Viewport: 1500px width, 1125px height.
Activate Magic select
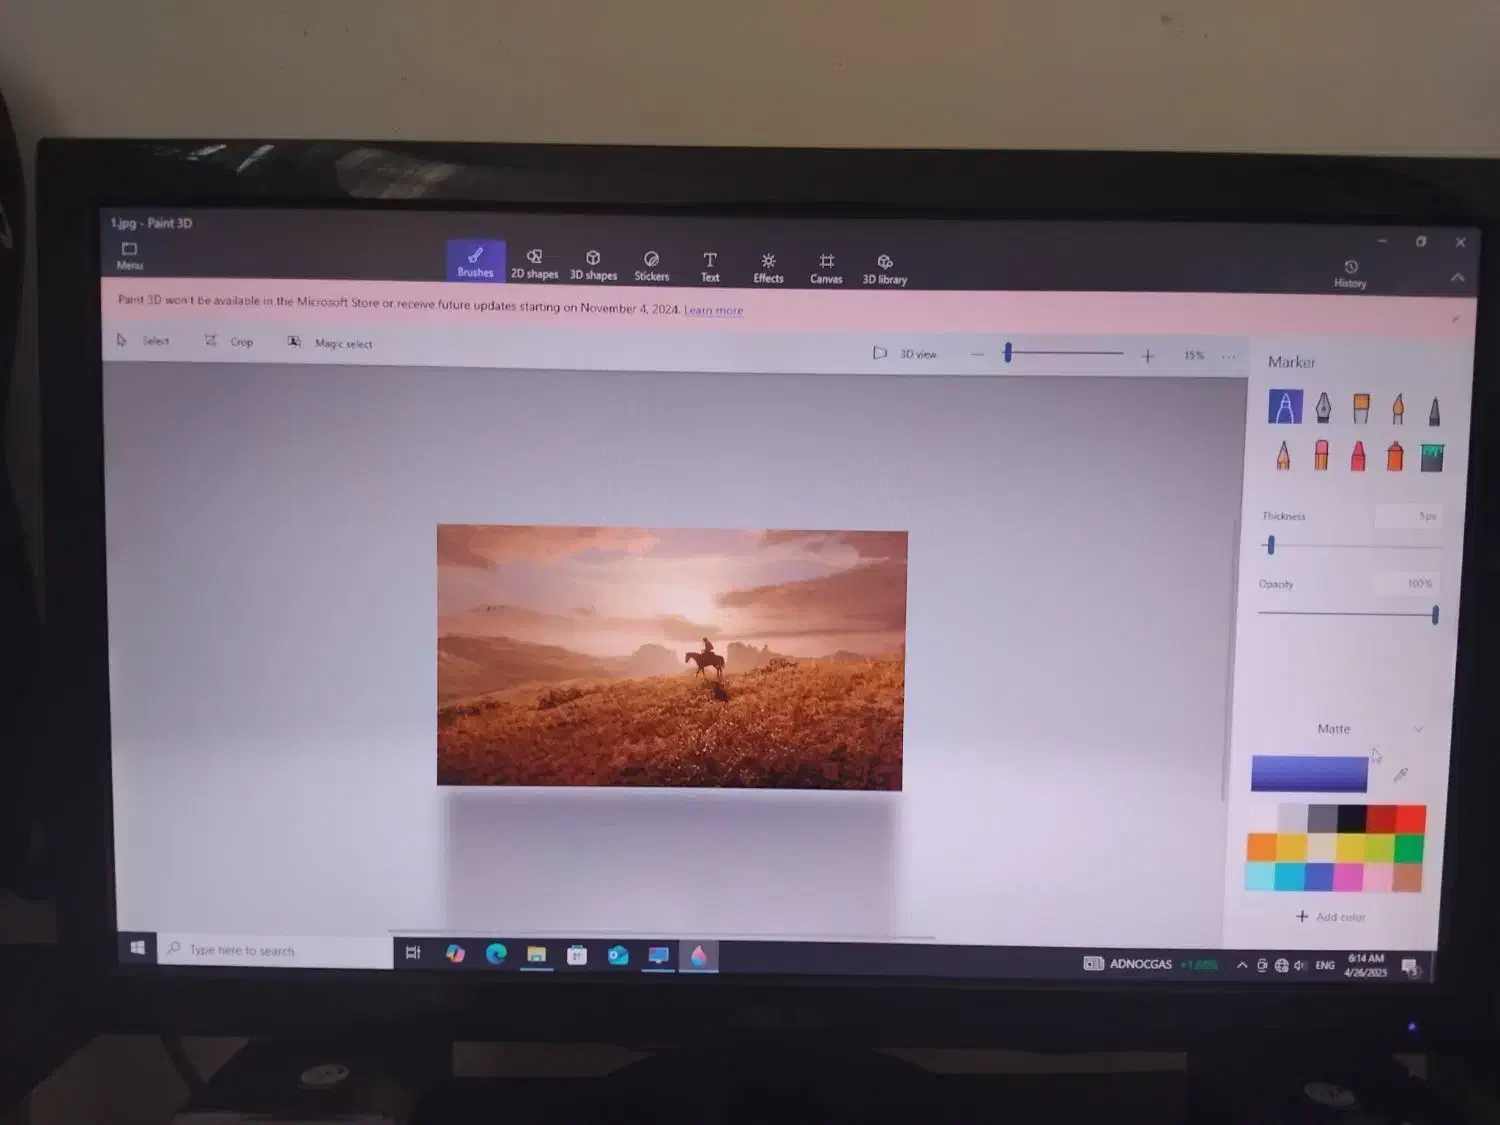point(330,342)
